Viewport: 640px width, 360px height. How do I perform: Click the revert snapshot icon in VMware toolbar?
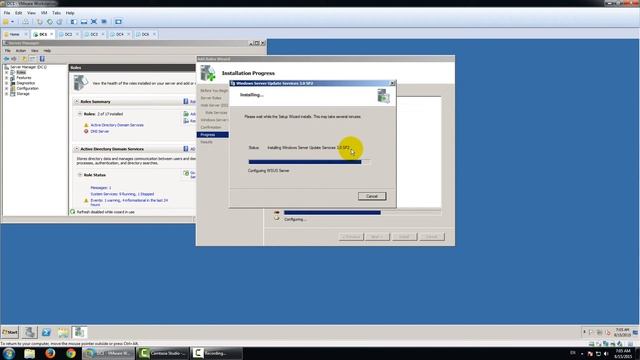coord(50,22)
